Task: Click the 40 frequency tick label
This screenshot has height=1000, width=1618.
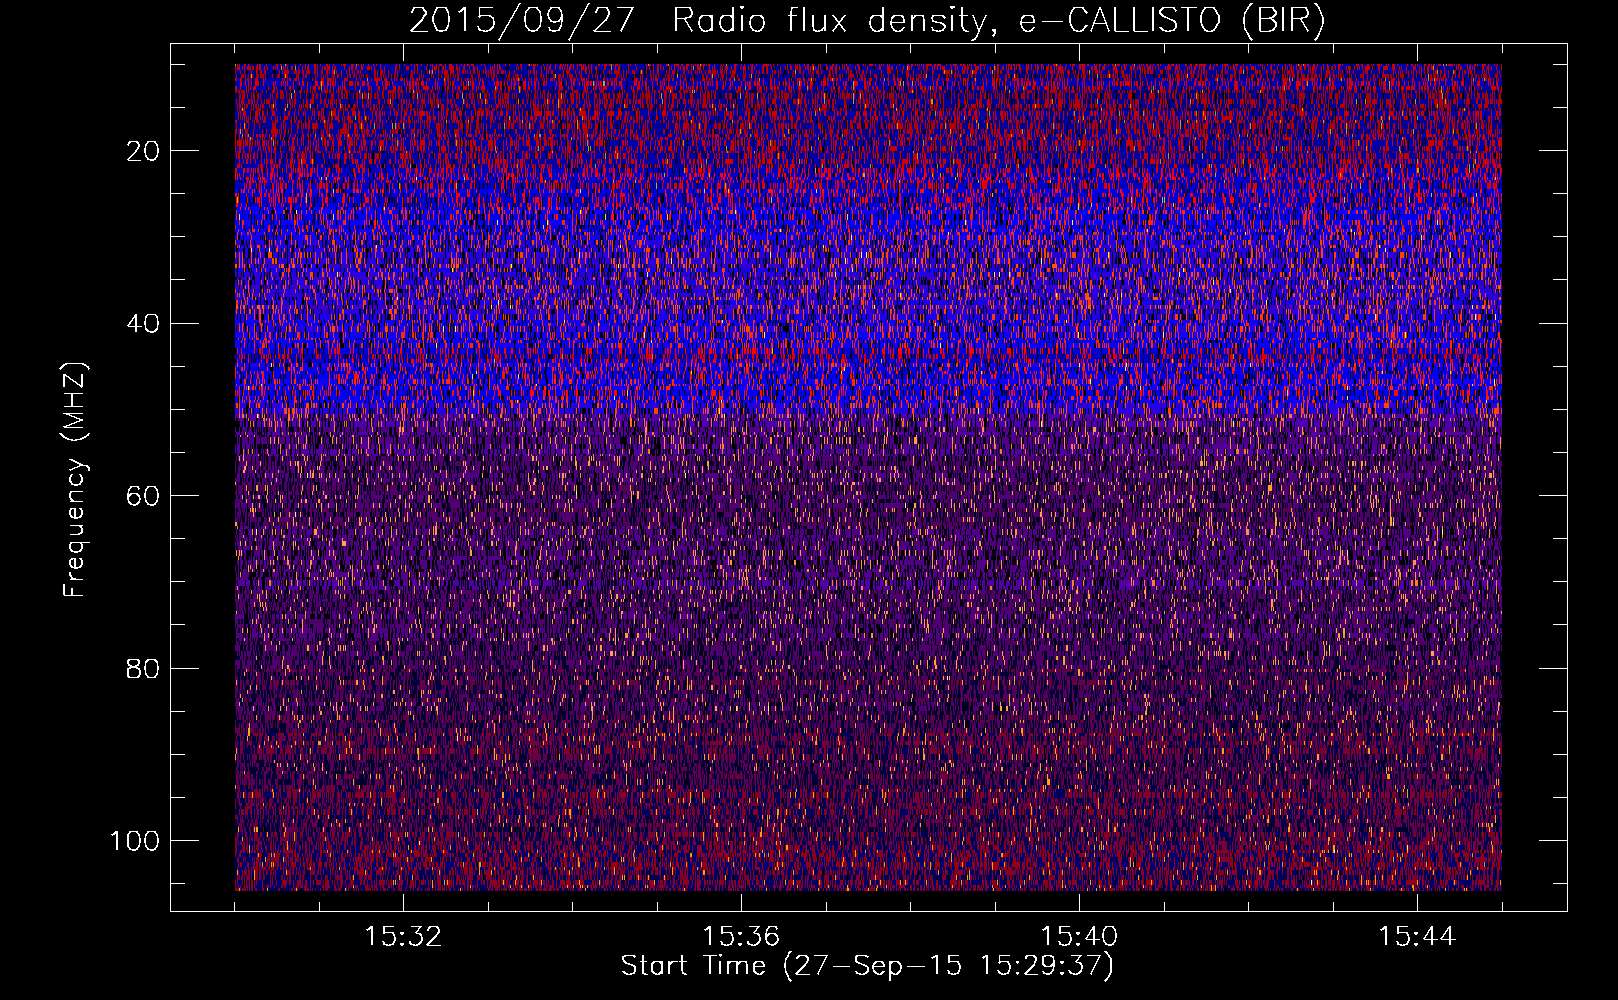Action: coord(144,324)
